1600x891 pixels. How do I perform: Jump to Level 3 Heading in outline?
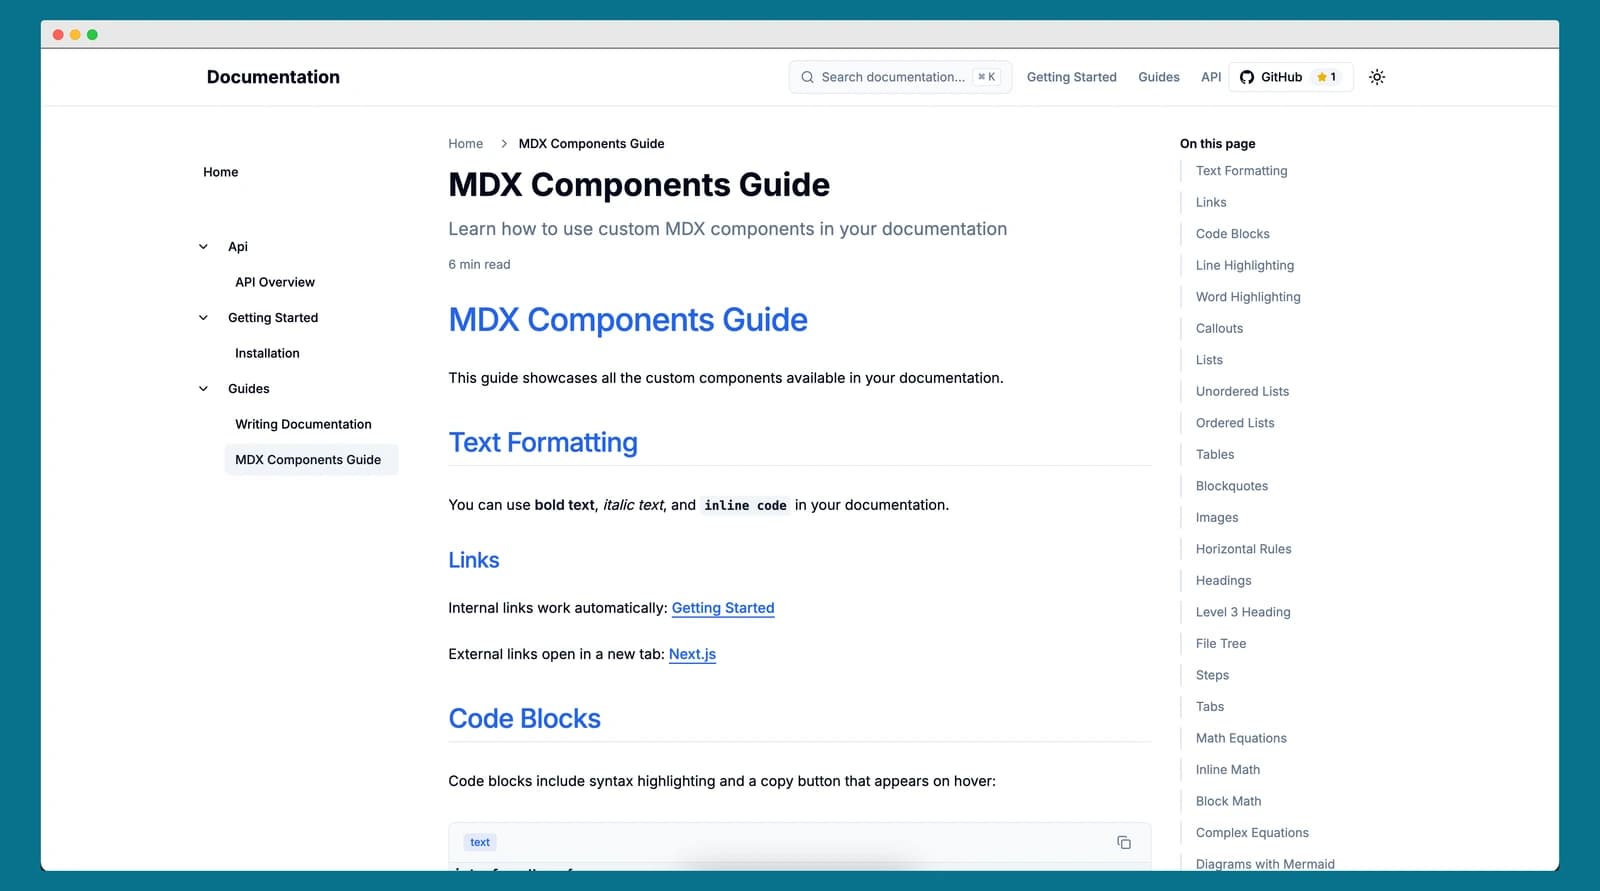tap(1243, 612)
